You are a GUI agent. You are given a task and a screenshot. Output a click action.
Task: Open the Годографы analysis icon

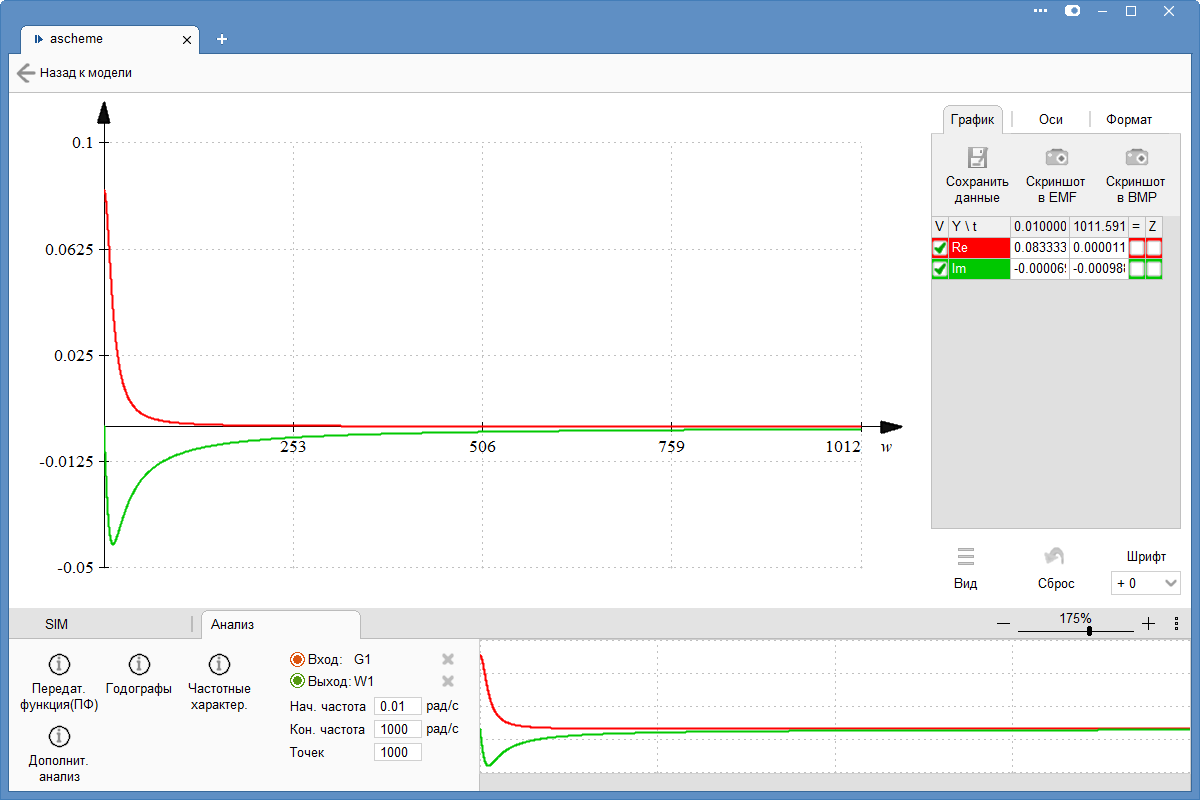coord(139,664)
